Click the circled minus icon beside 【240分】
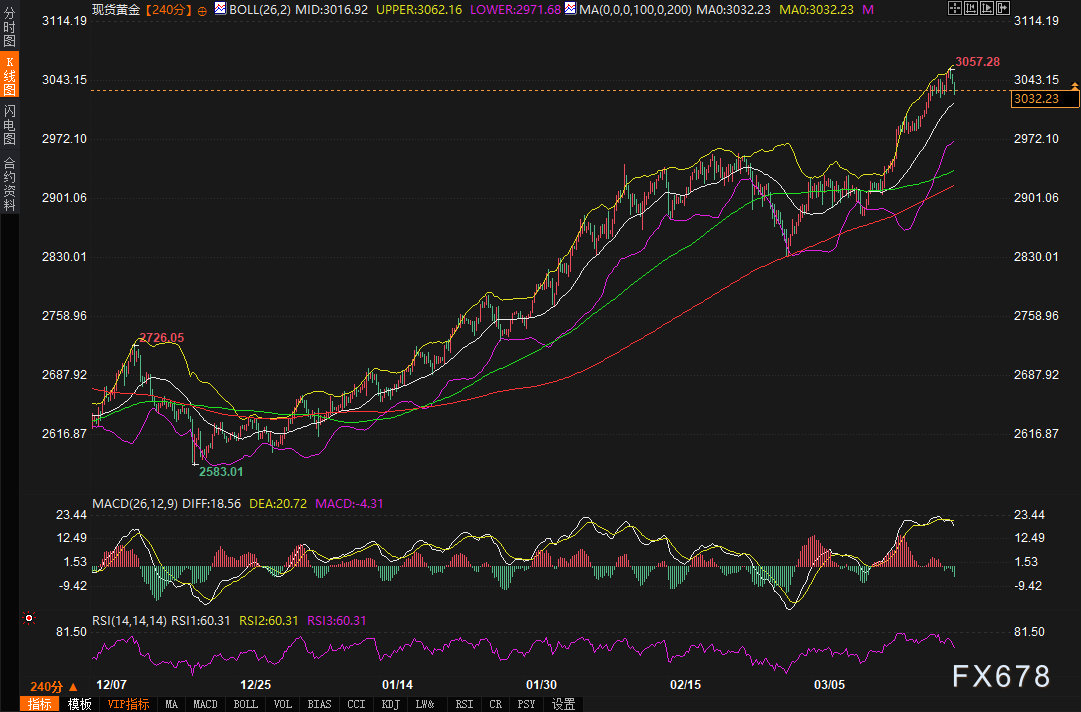 tap(203, 10)
